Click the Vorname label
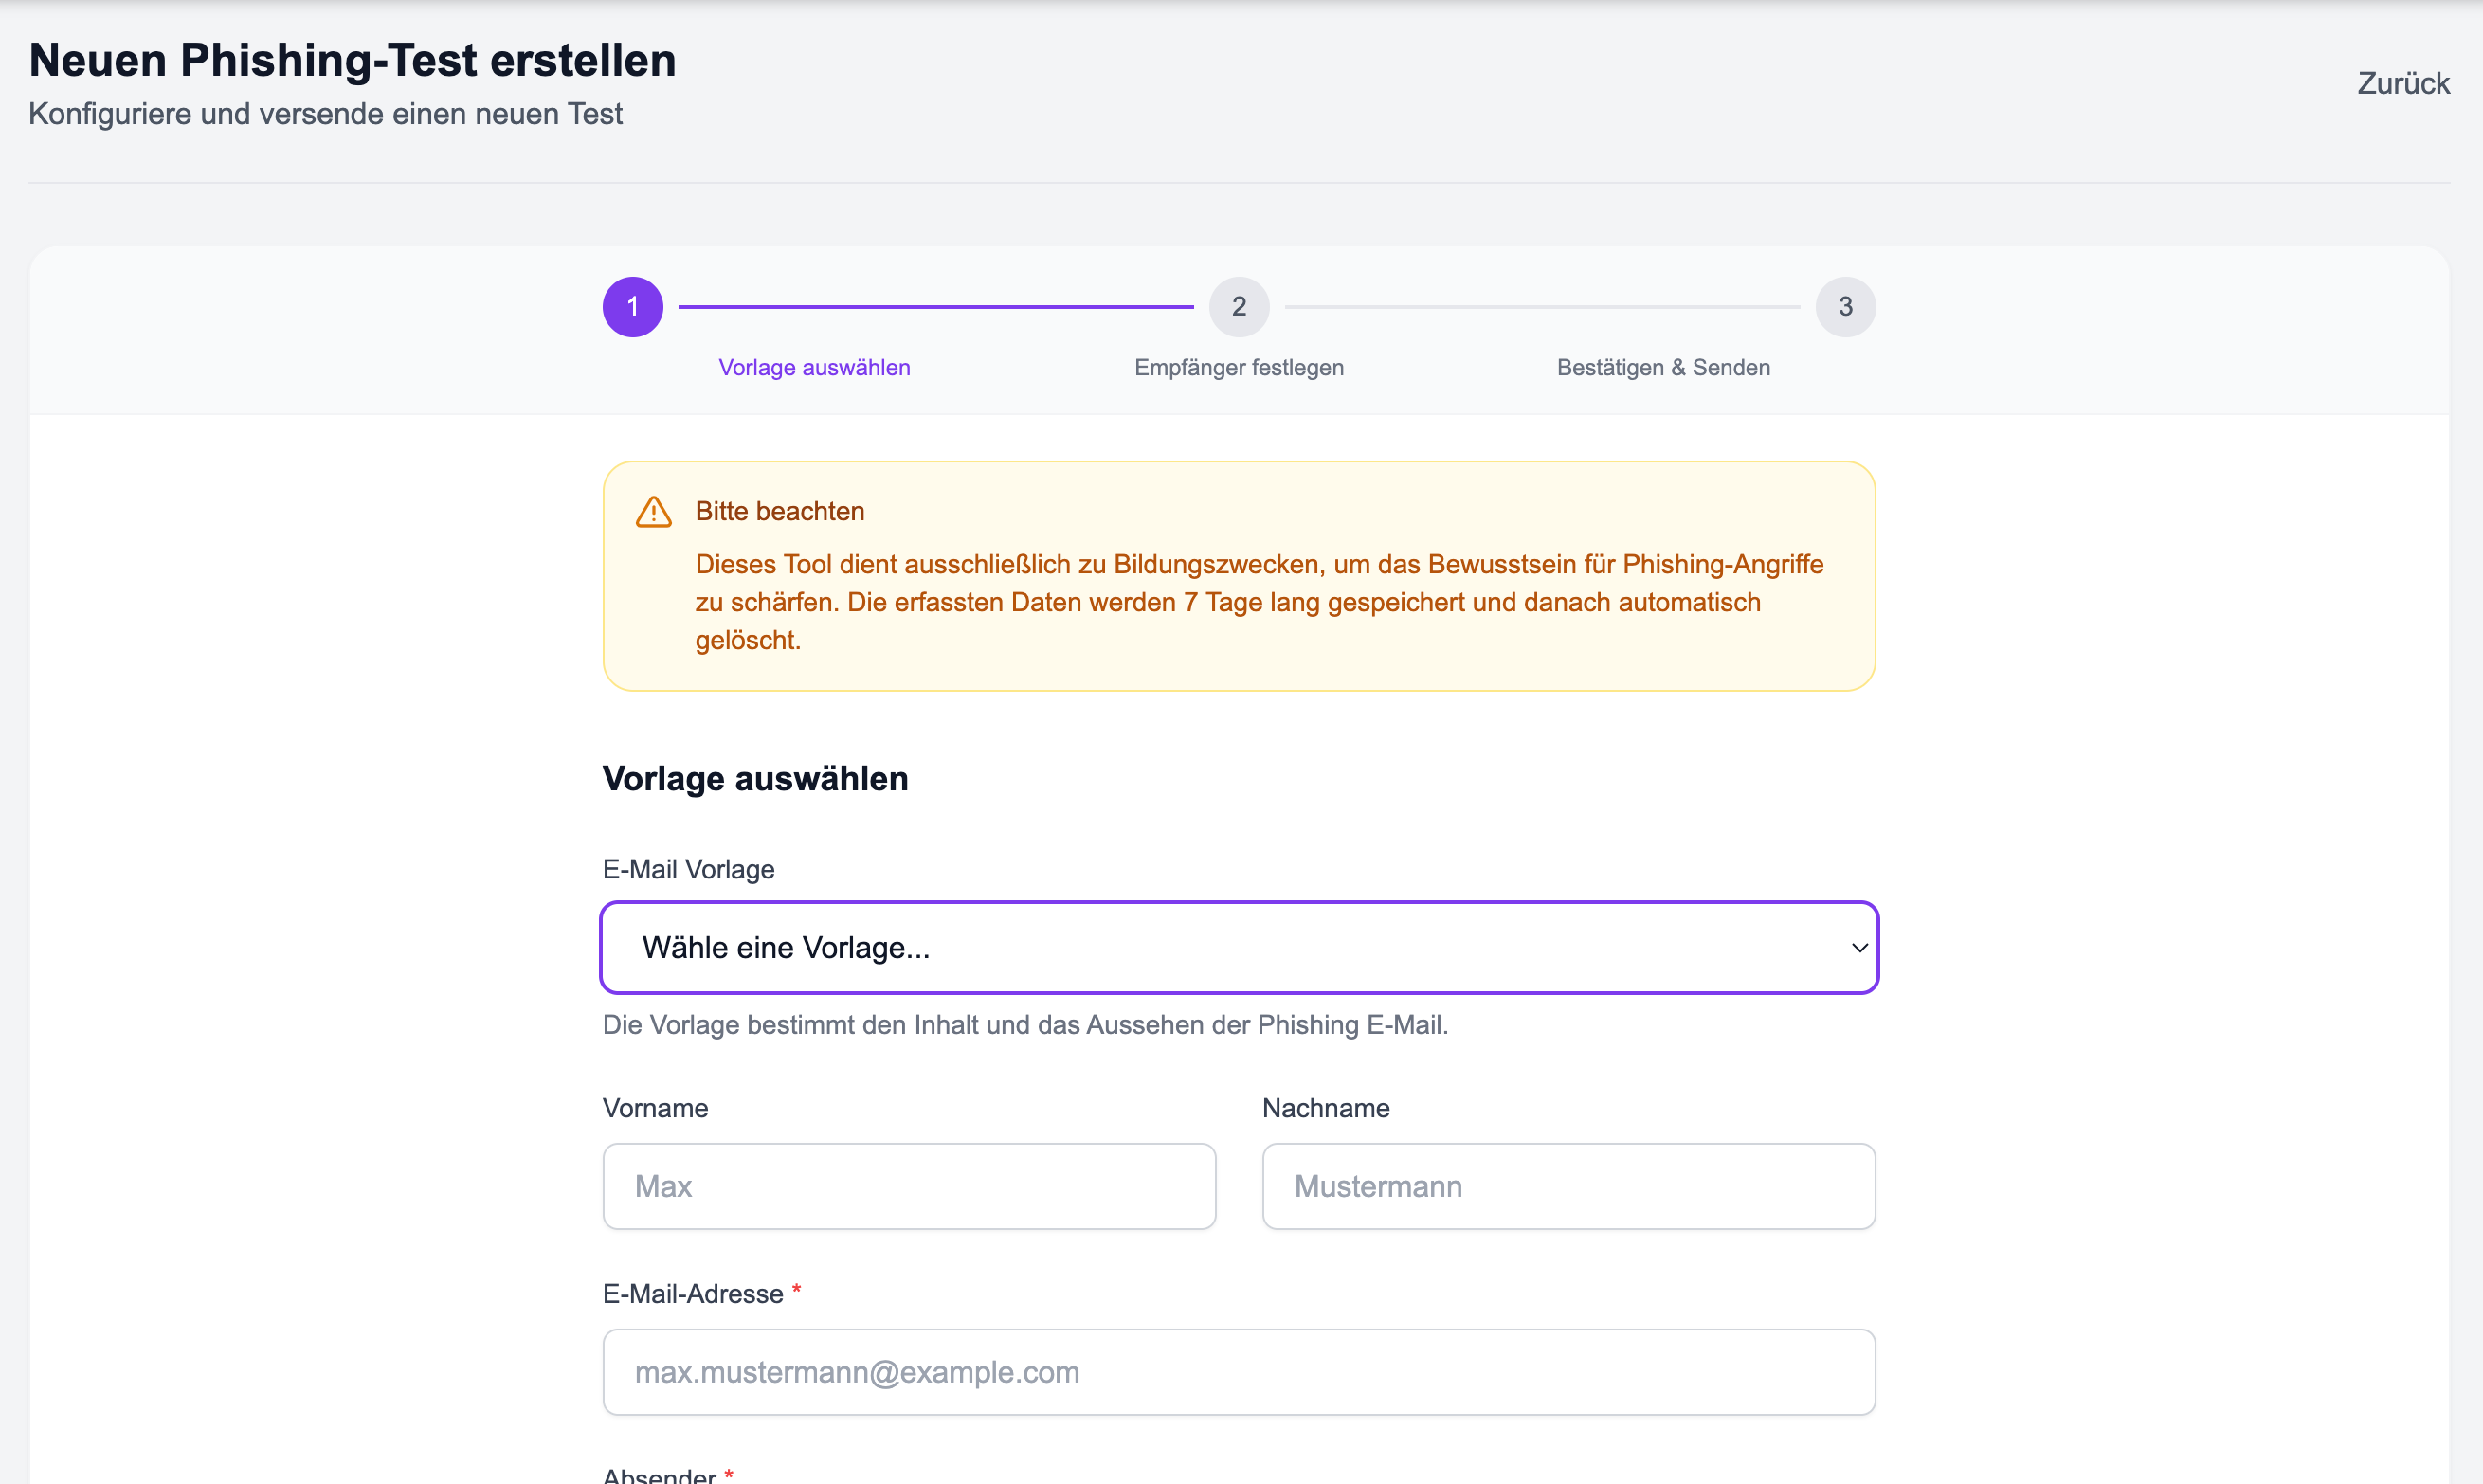This screenshot has height=1484, width=2483. pyautogui.click(x=655, y=1108)
